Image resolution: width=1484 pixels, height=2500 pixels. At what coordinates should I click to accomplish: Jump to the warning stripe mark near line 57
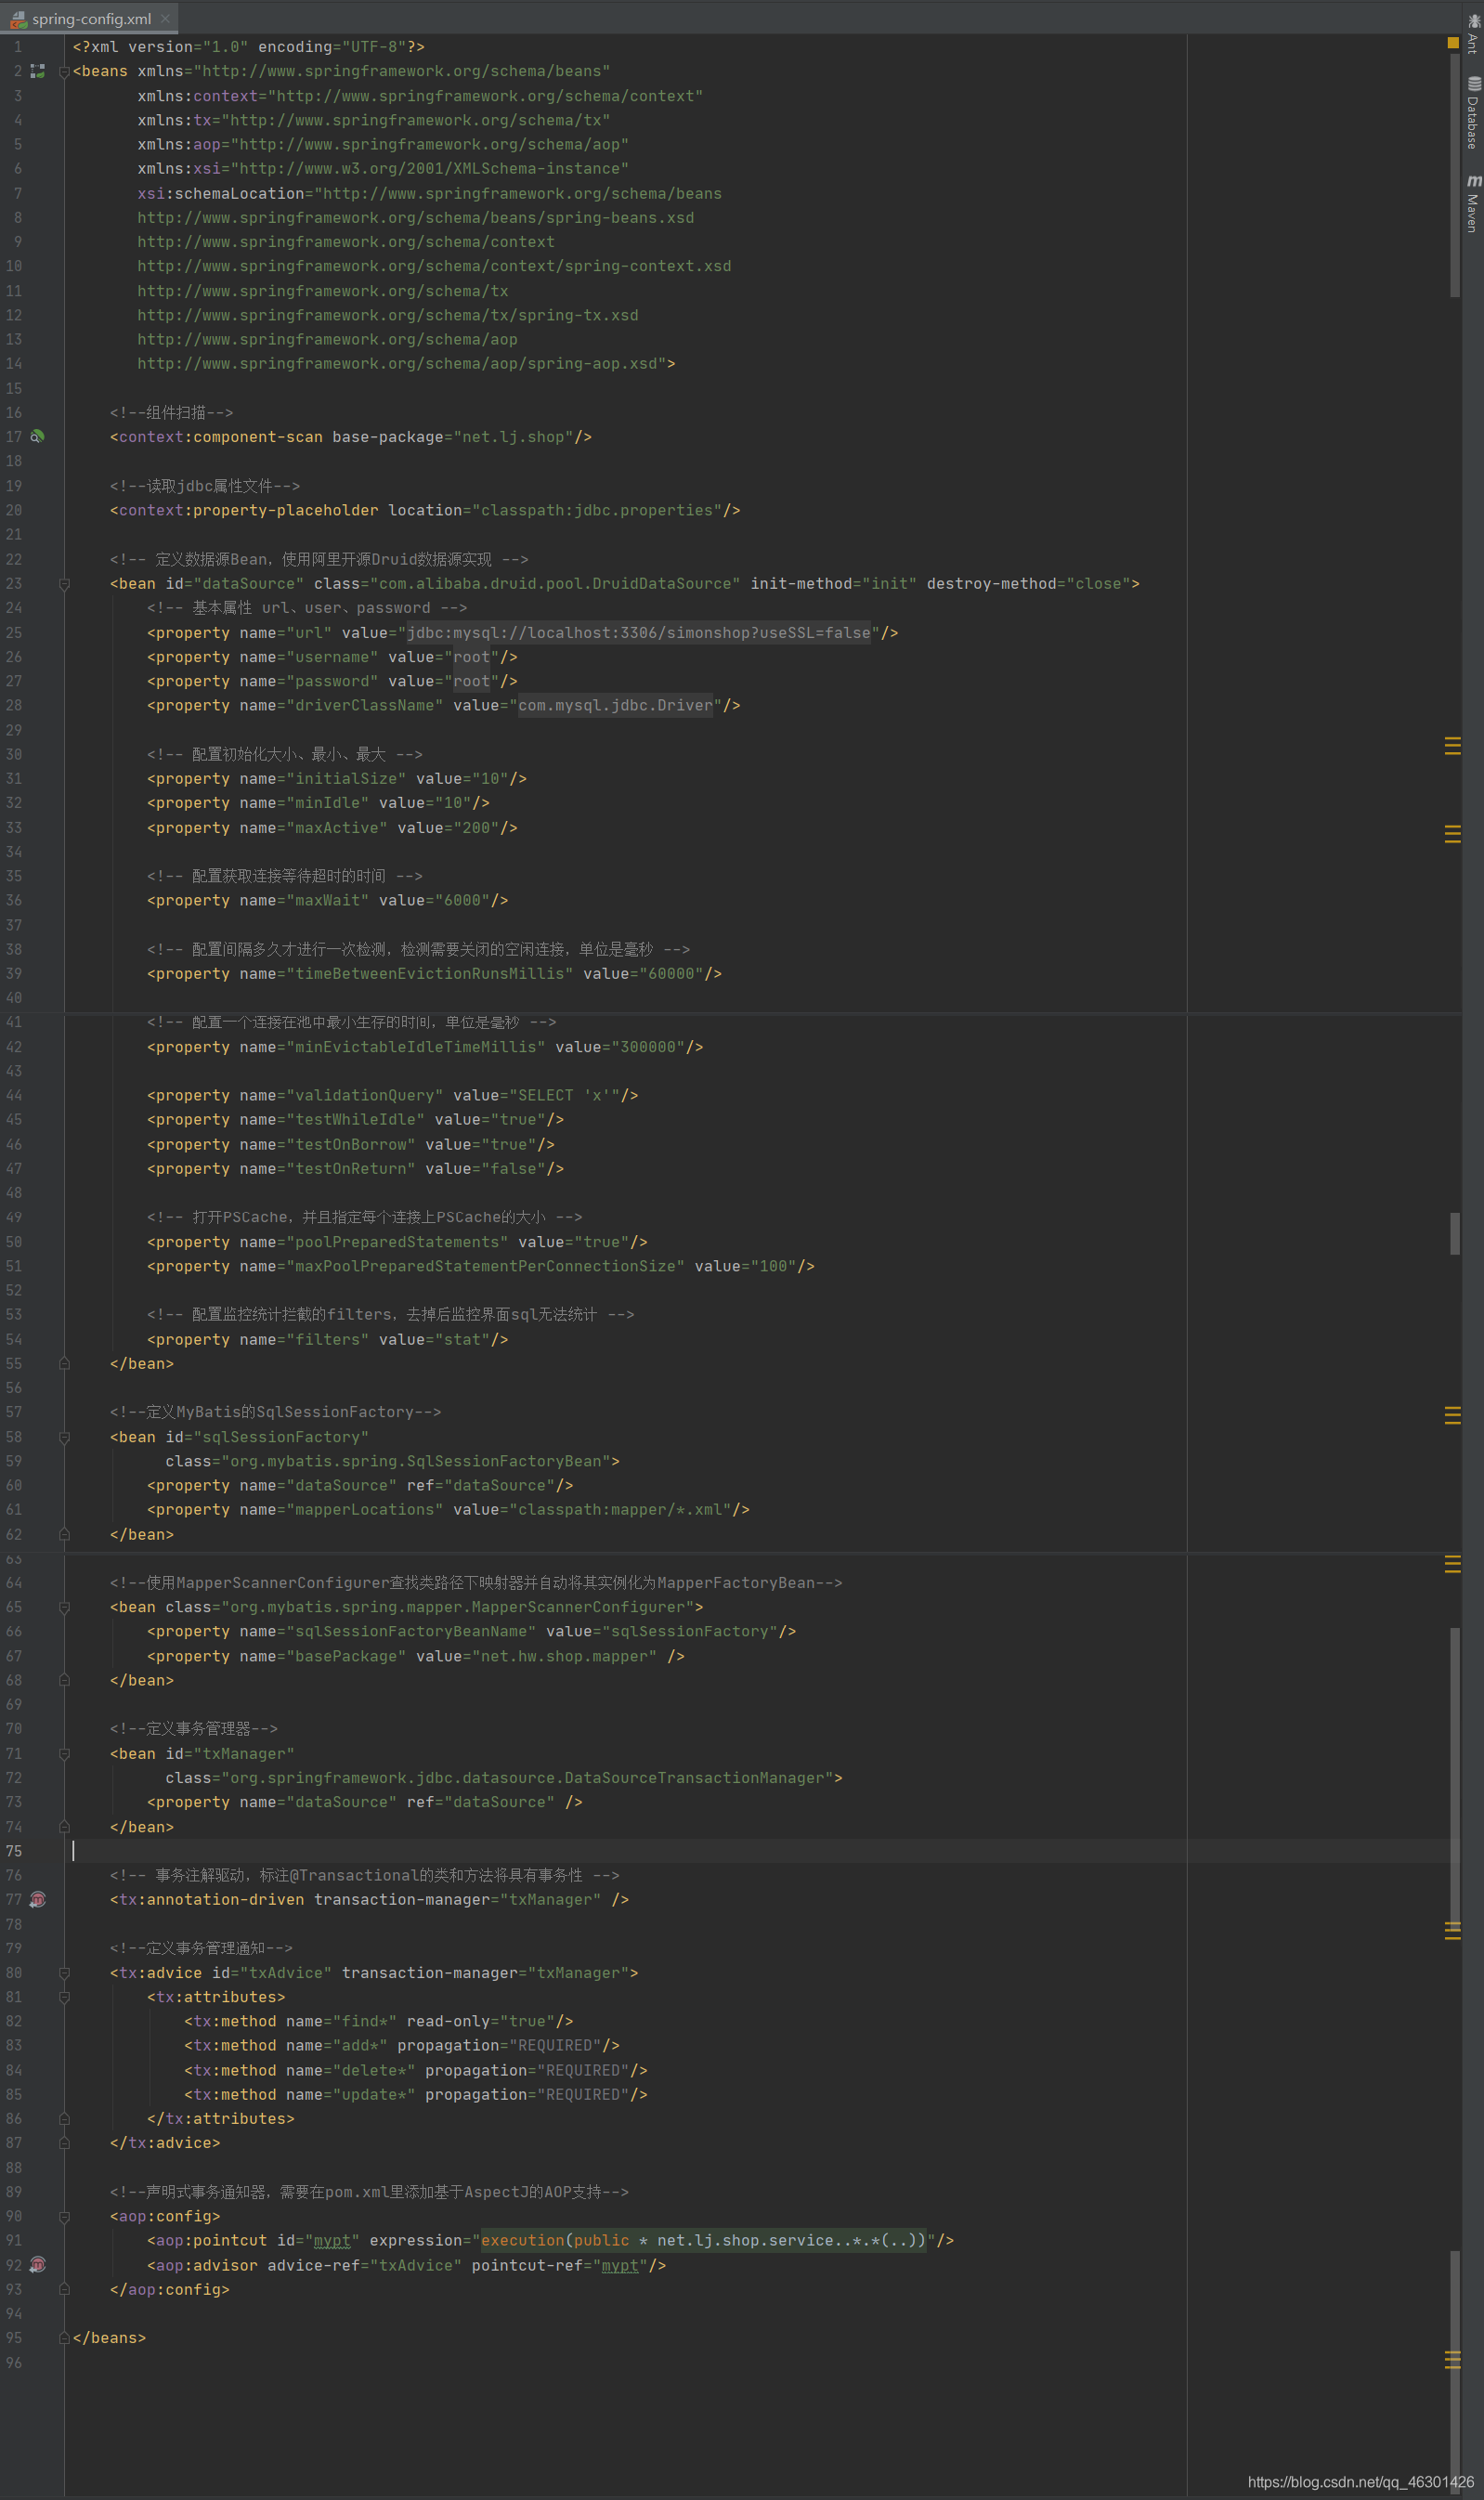1453,1415
